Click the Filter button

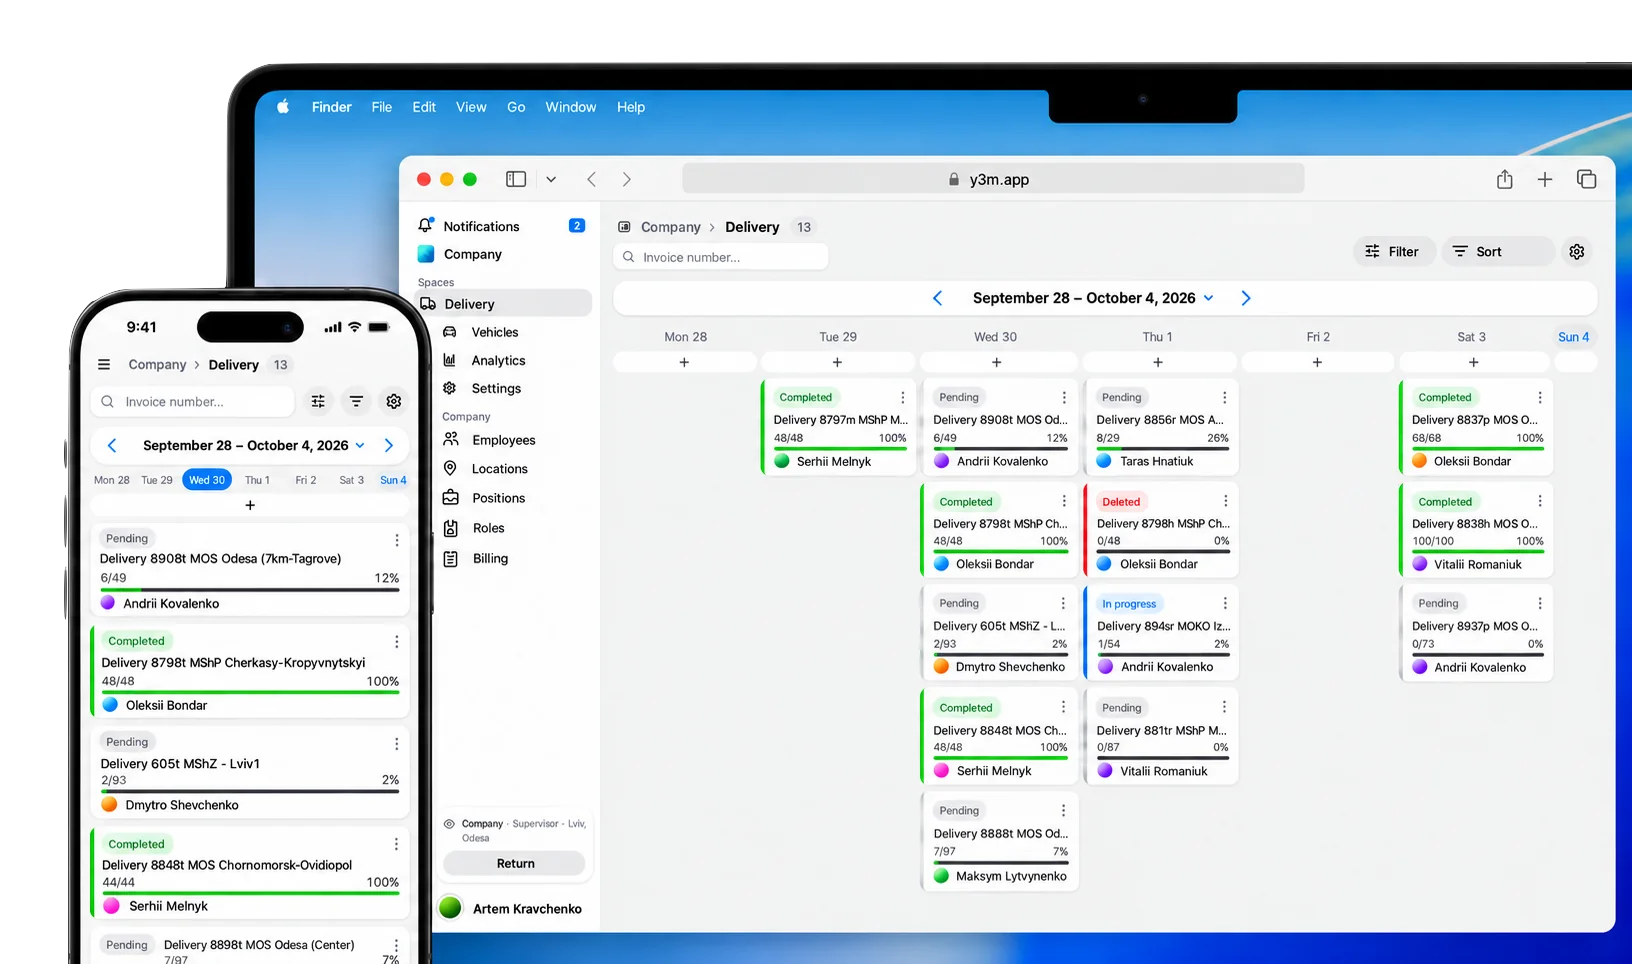(x=1394, y=251)
